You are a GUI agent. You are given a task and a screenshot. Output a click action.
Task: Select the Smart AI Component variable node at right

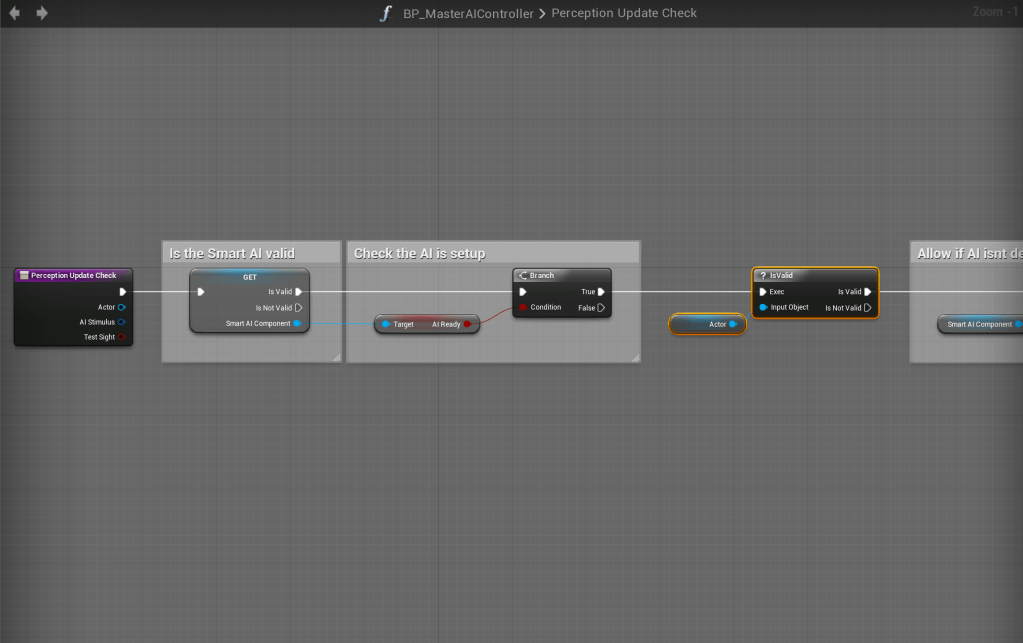pos(981,324)
